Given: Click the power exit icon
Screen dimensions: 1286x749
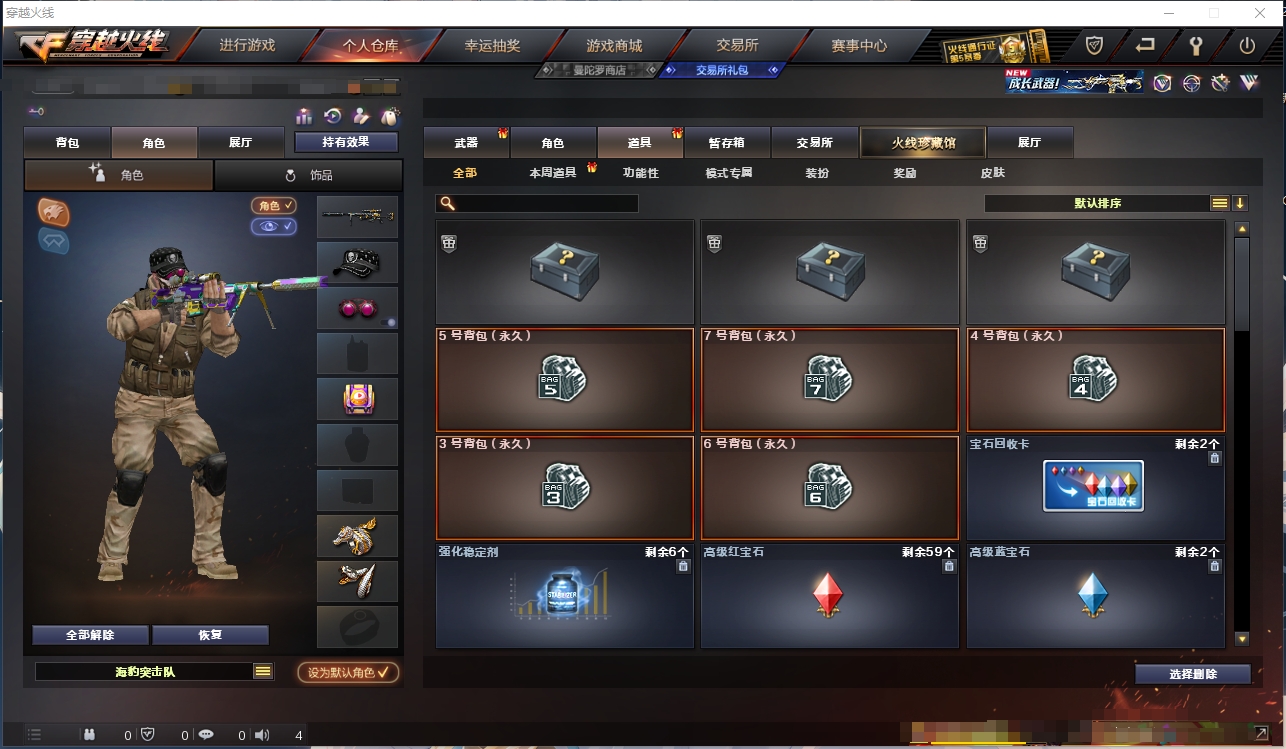Looking at the screenshot, I should [1247, 45].
